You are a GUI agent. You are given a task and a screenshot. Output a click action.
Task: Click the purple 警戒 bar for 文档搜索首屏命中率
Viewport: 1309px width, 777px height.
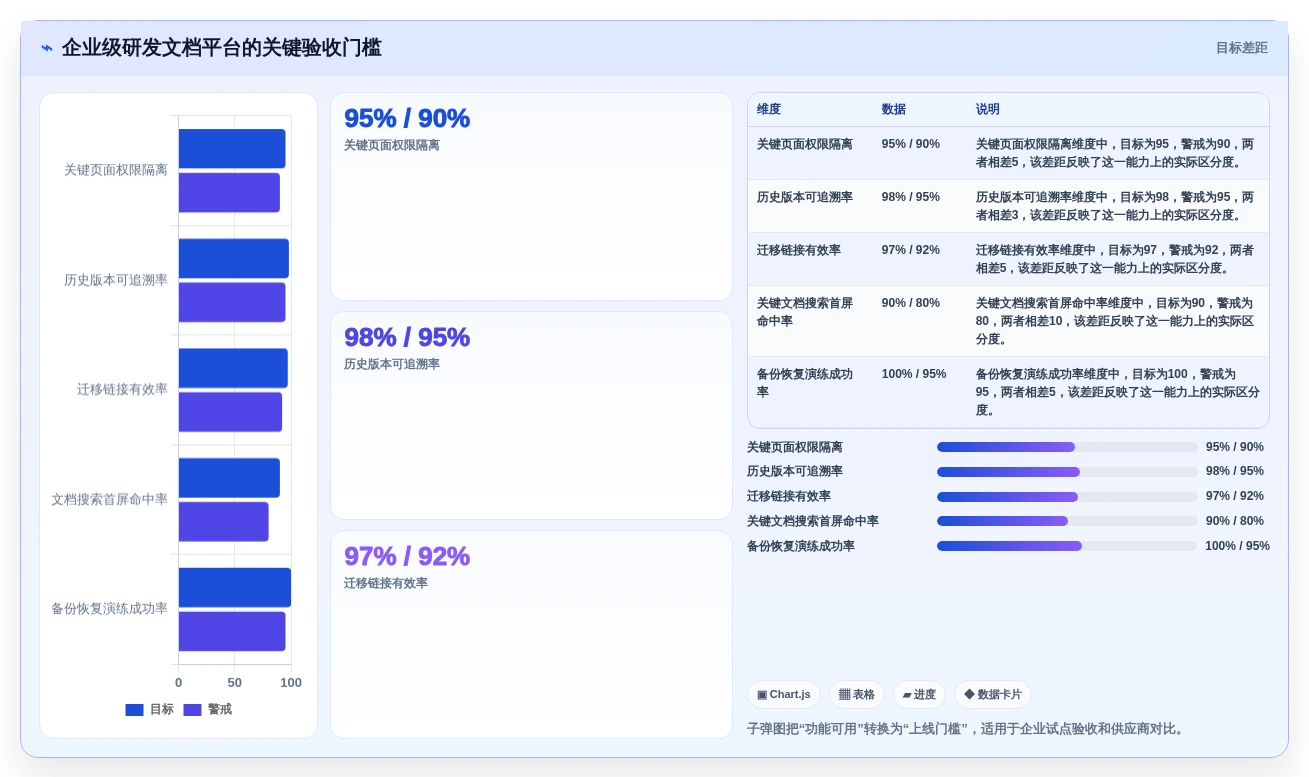tap(224, 521)
